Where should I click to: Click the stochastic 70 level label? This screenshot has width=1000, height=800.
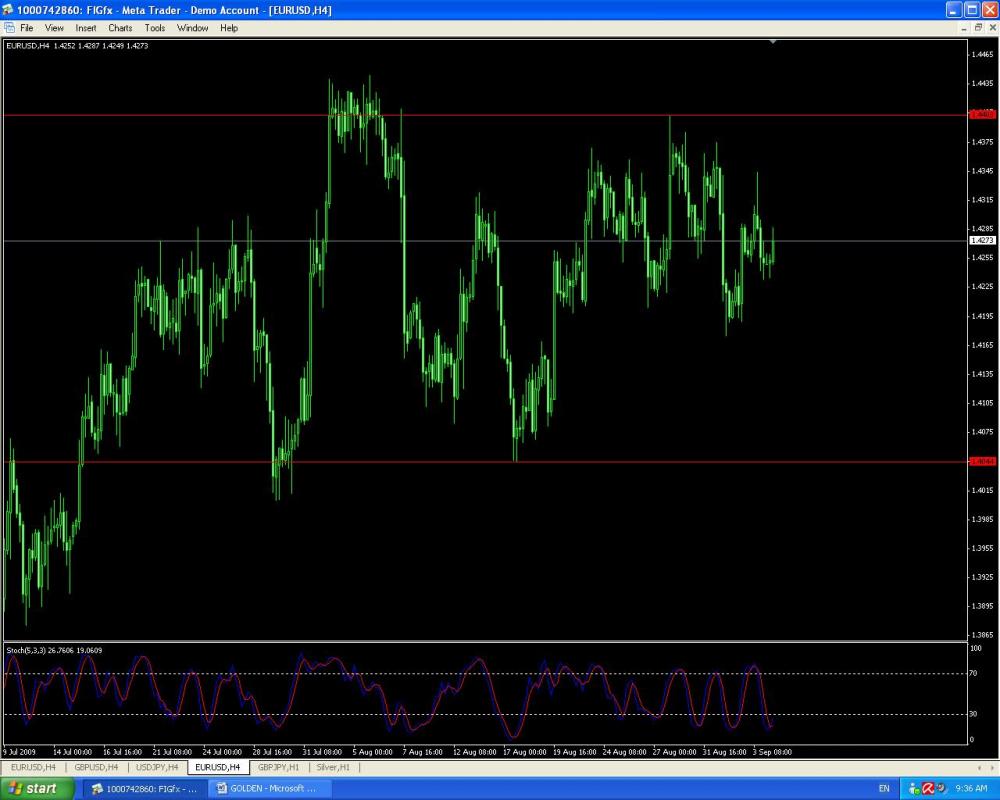coord(973,673)
